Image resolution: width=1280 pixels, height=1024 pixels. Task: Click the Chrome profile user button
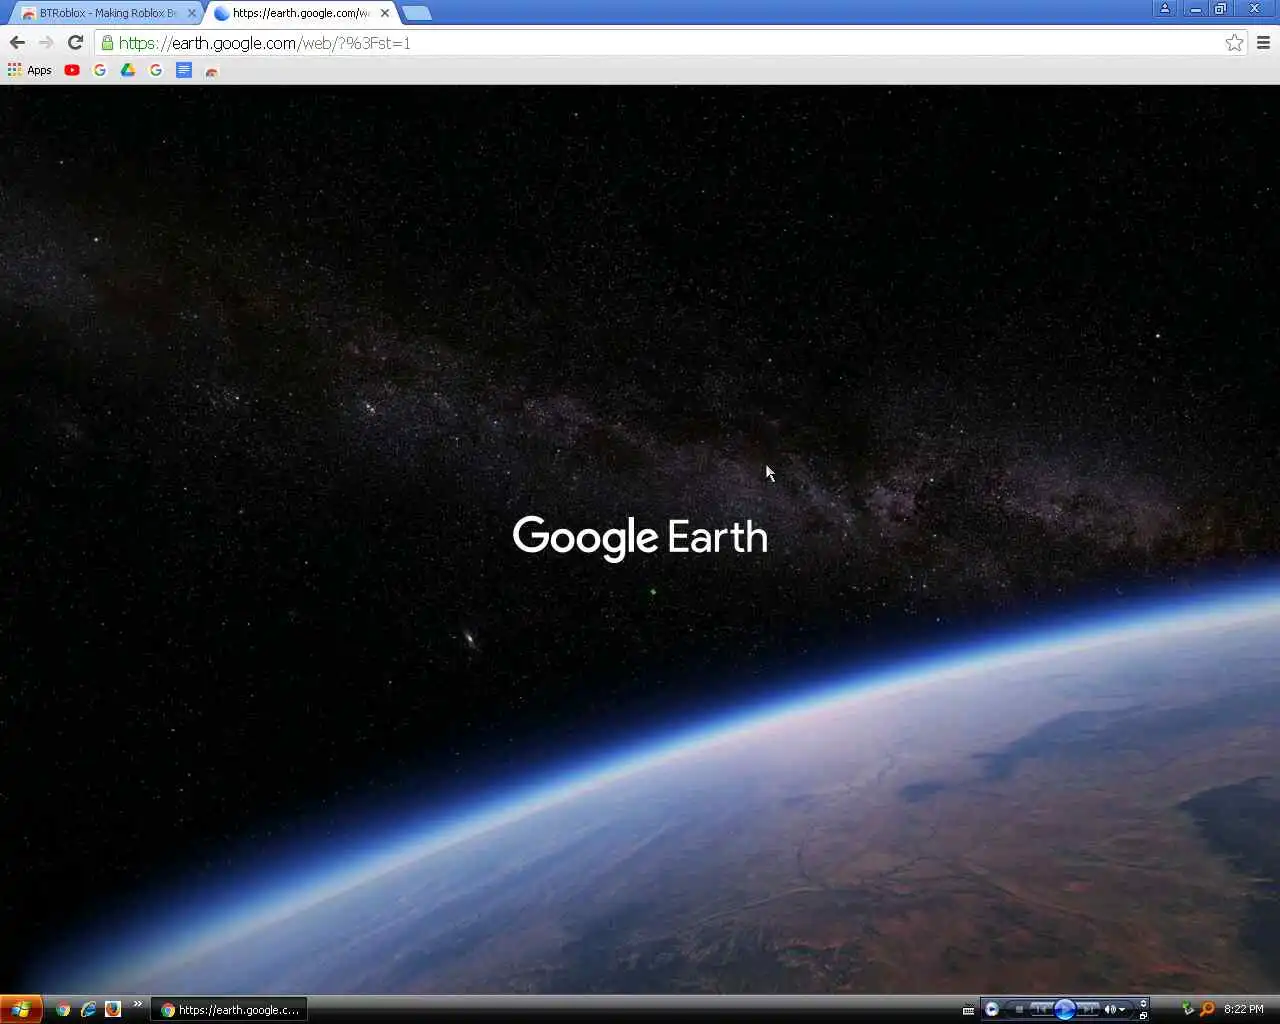tap(1165, 9)
